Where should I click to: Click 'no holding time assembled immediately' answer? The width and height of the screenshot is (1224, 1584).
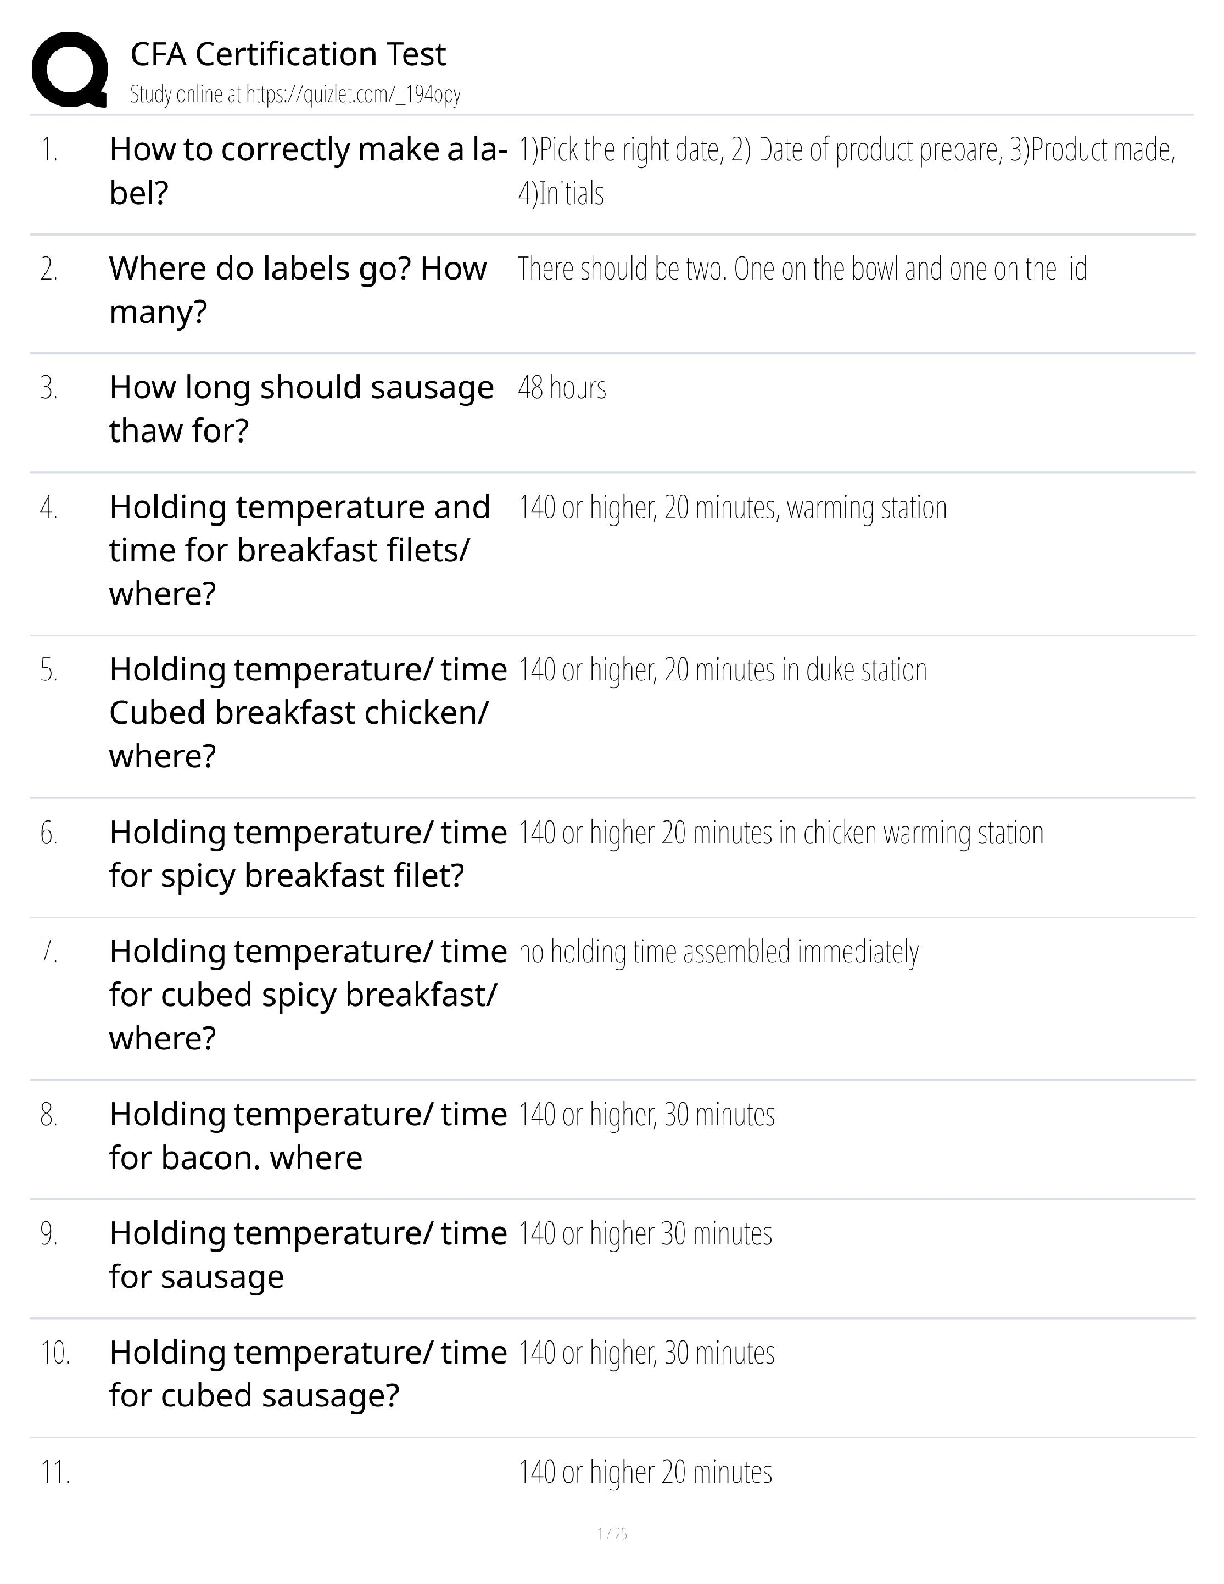(719, 952)
